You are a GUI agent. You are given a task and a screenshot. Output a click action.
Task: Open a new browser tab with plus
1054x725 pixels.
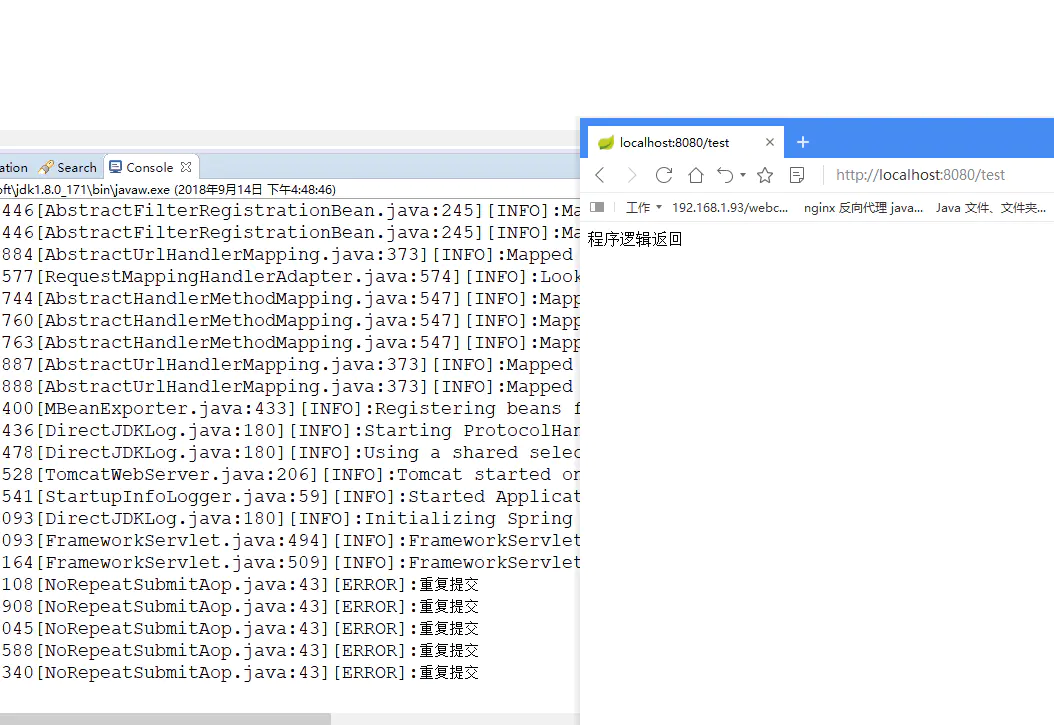tap(803, 142)
